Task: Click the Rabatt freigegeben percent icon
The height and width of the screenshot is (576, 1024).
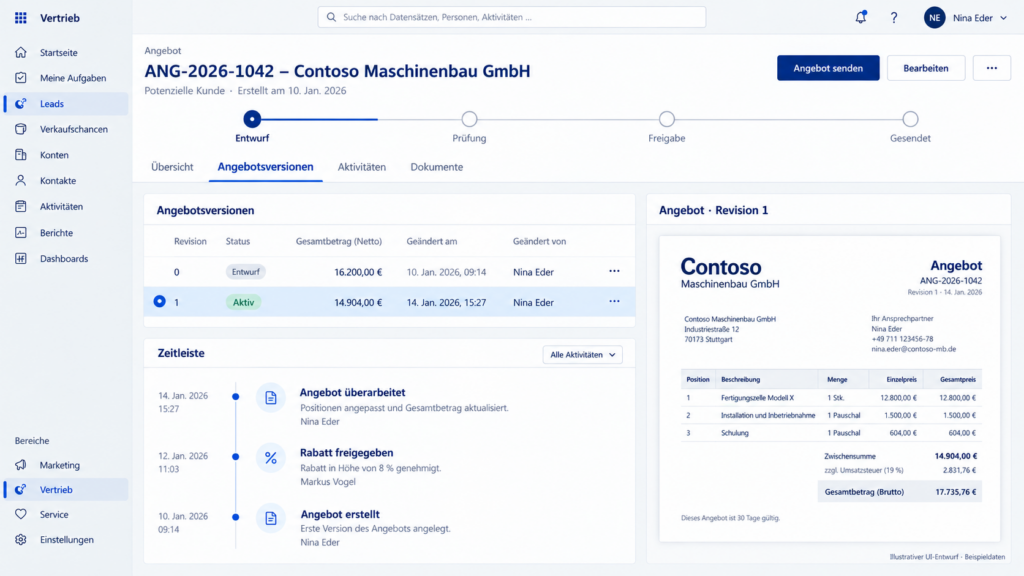Action: coord(270,458)
